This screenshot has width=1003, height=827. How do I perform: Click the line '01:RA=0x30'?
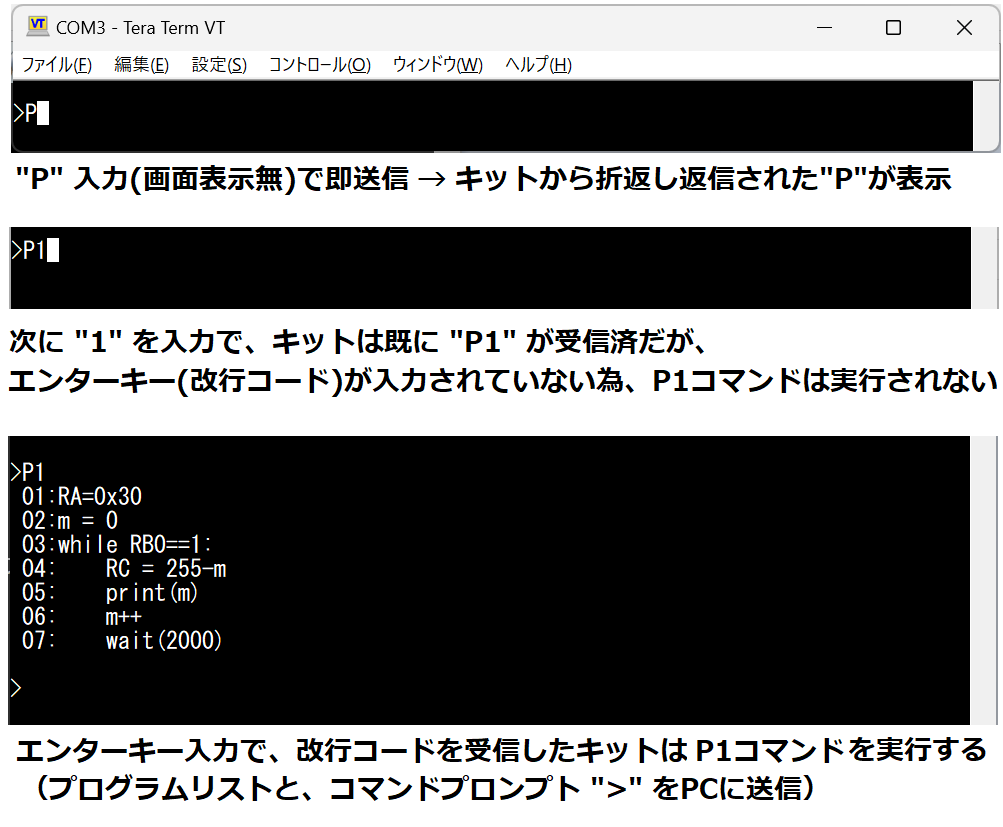(81, 496)
